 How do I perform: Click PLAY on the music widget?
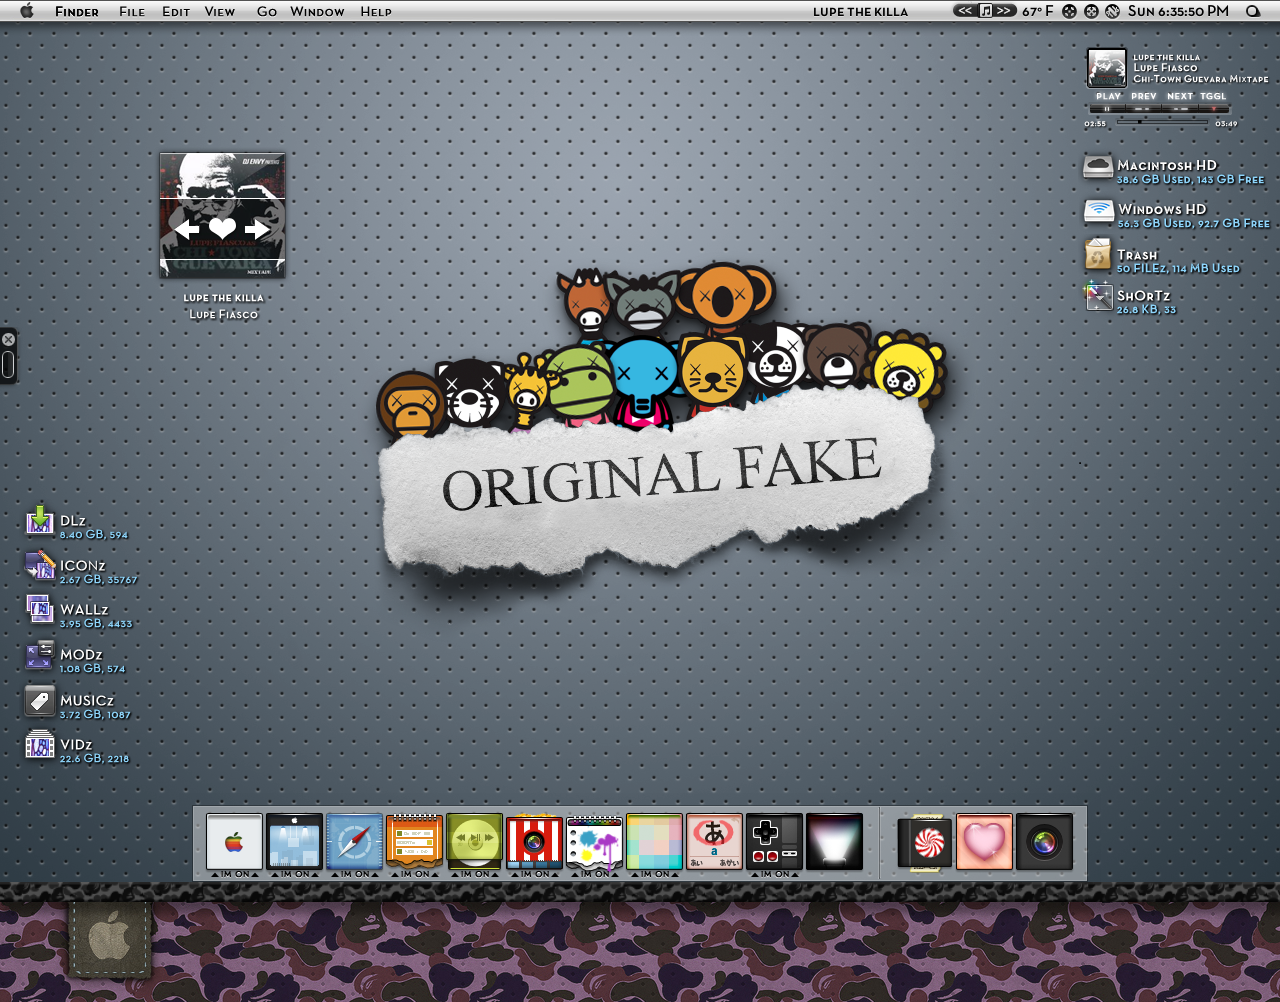click(1108, 96)
